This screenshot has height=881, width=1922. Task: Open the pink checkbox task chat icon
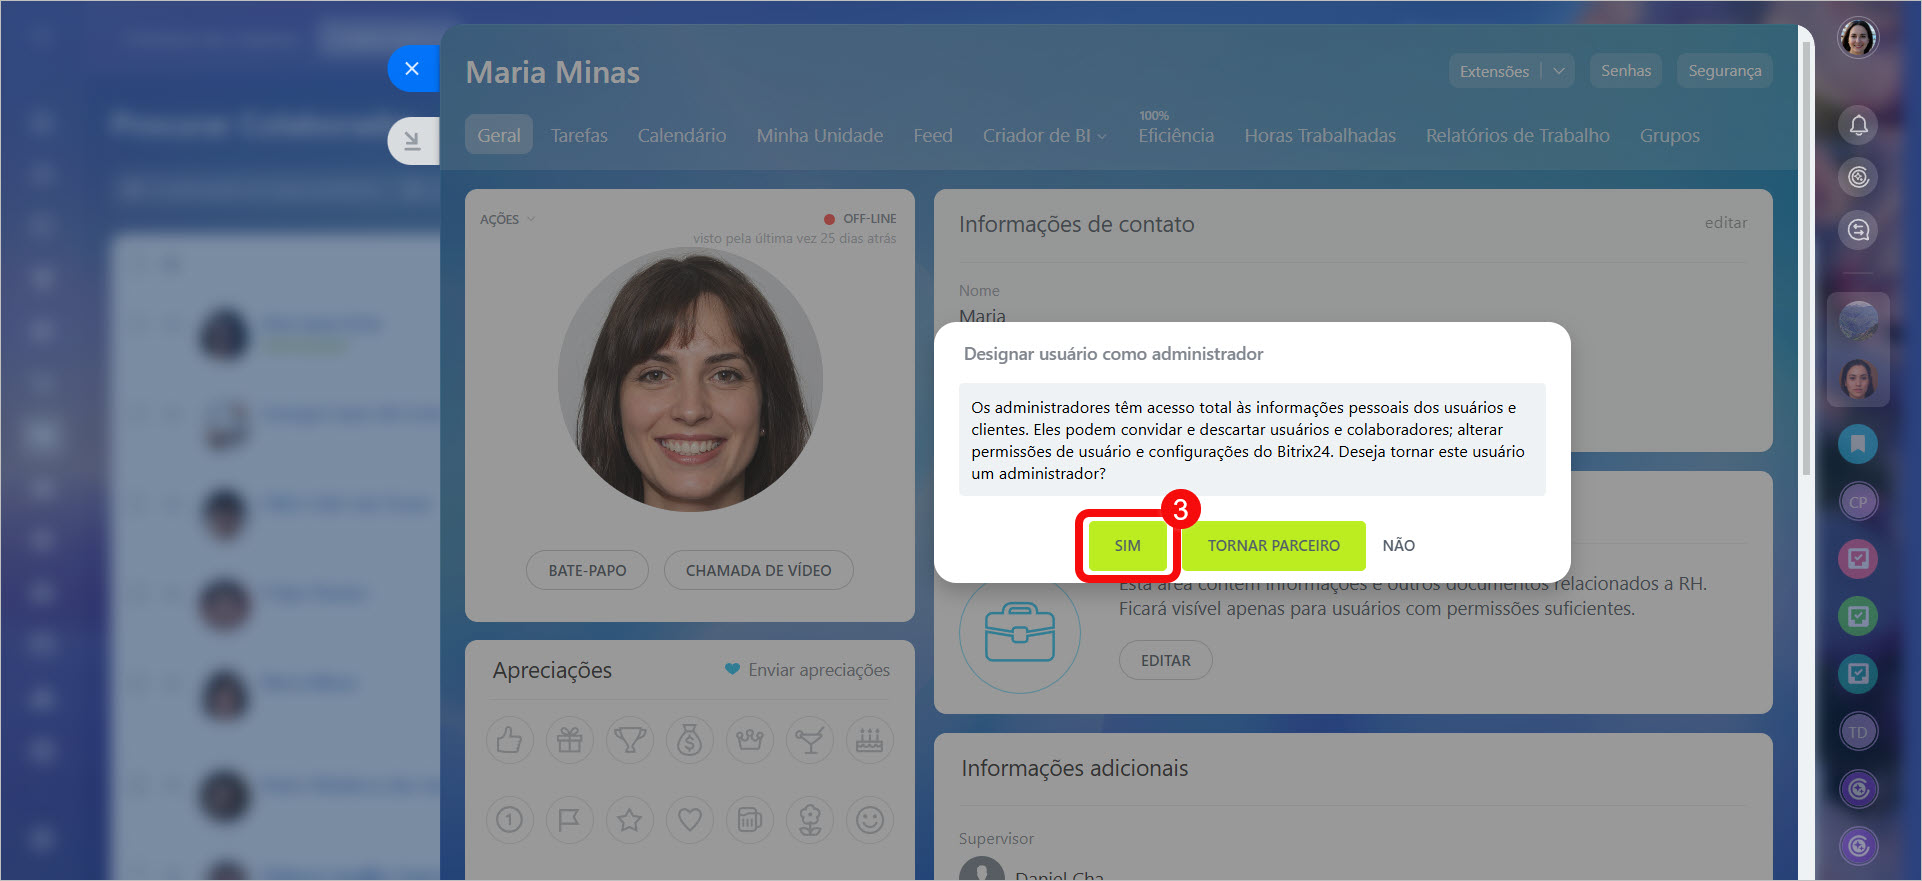click(1858, 559)
